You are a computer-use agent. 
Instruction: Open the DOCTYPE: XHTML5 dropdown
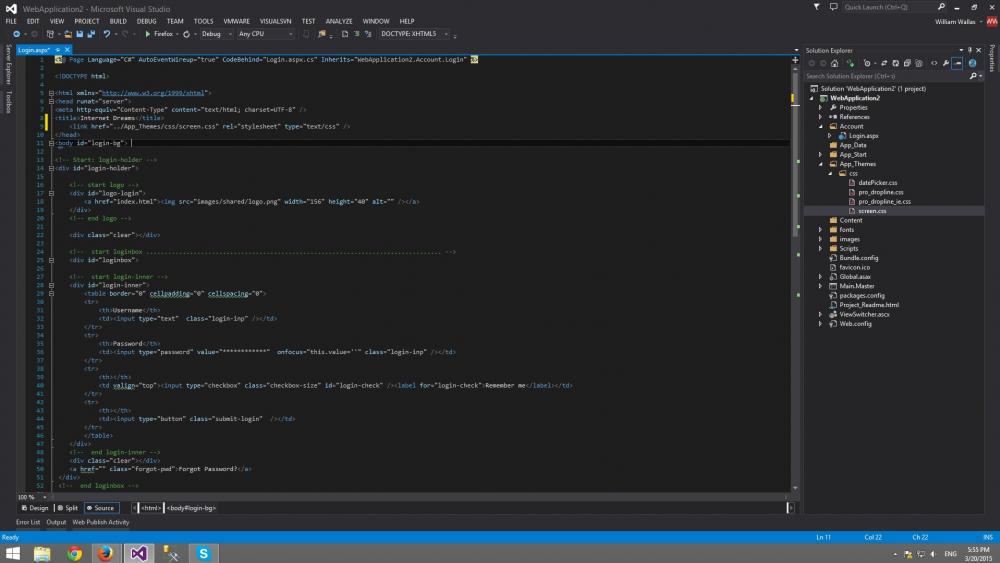click(x=415, y=34)
